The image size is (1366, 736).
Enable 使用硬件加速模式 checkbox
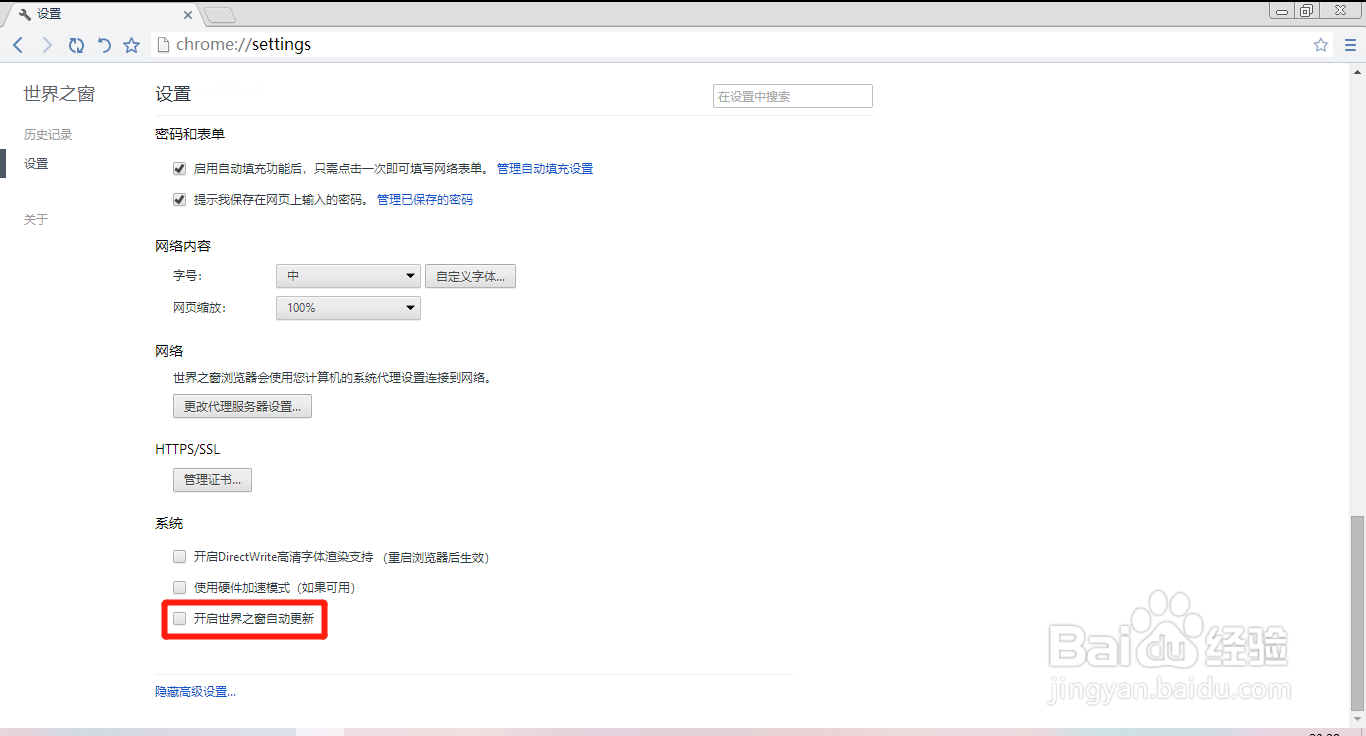point(180,588)
